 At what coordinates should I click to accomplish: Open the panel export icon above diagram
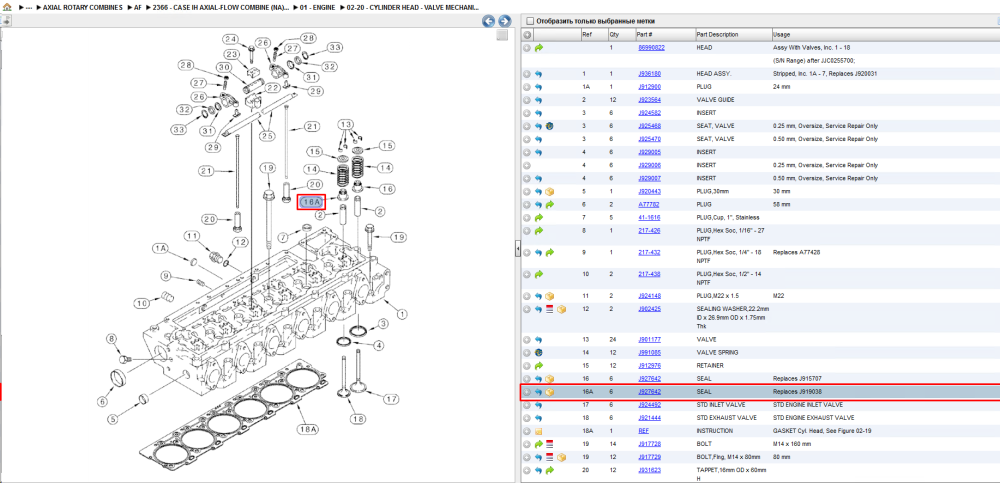[x=6, y=20]
